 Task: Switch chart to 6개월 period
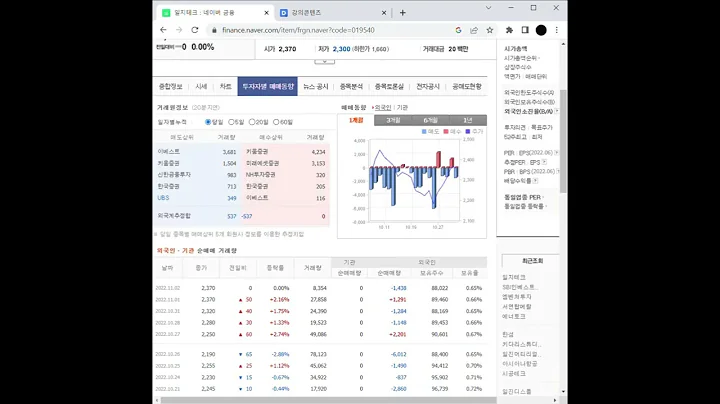coord(430,120)
